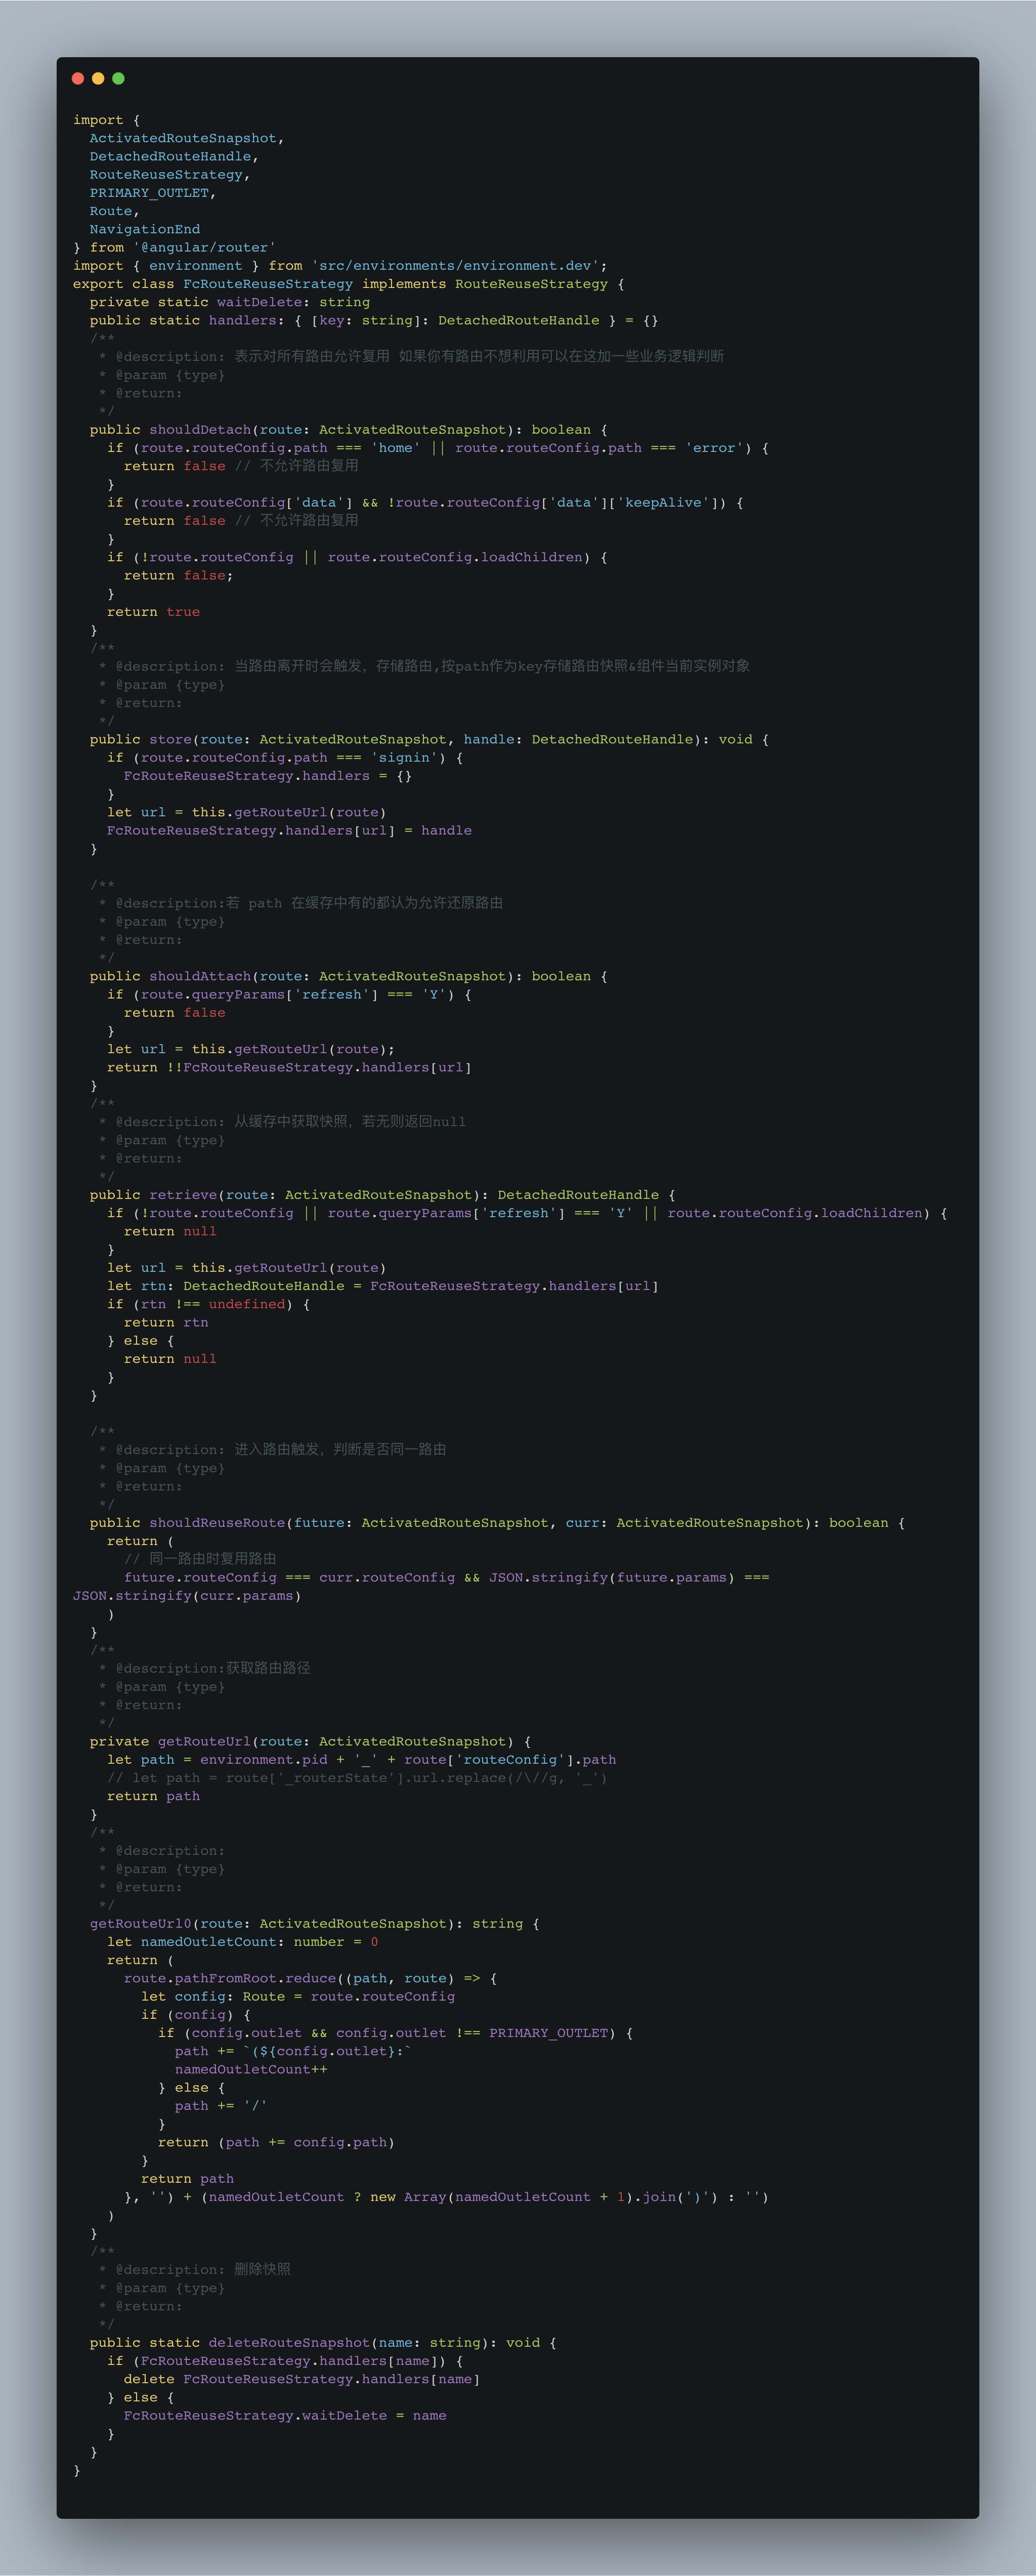The width and height of the screenshot is (1036, 2576).
Task: Click the private getRouteUrl method signature
Action: 310,1741
